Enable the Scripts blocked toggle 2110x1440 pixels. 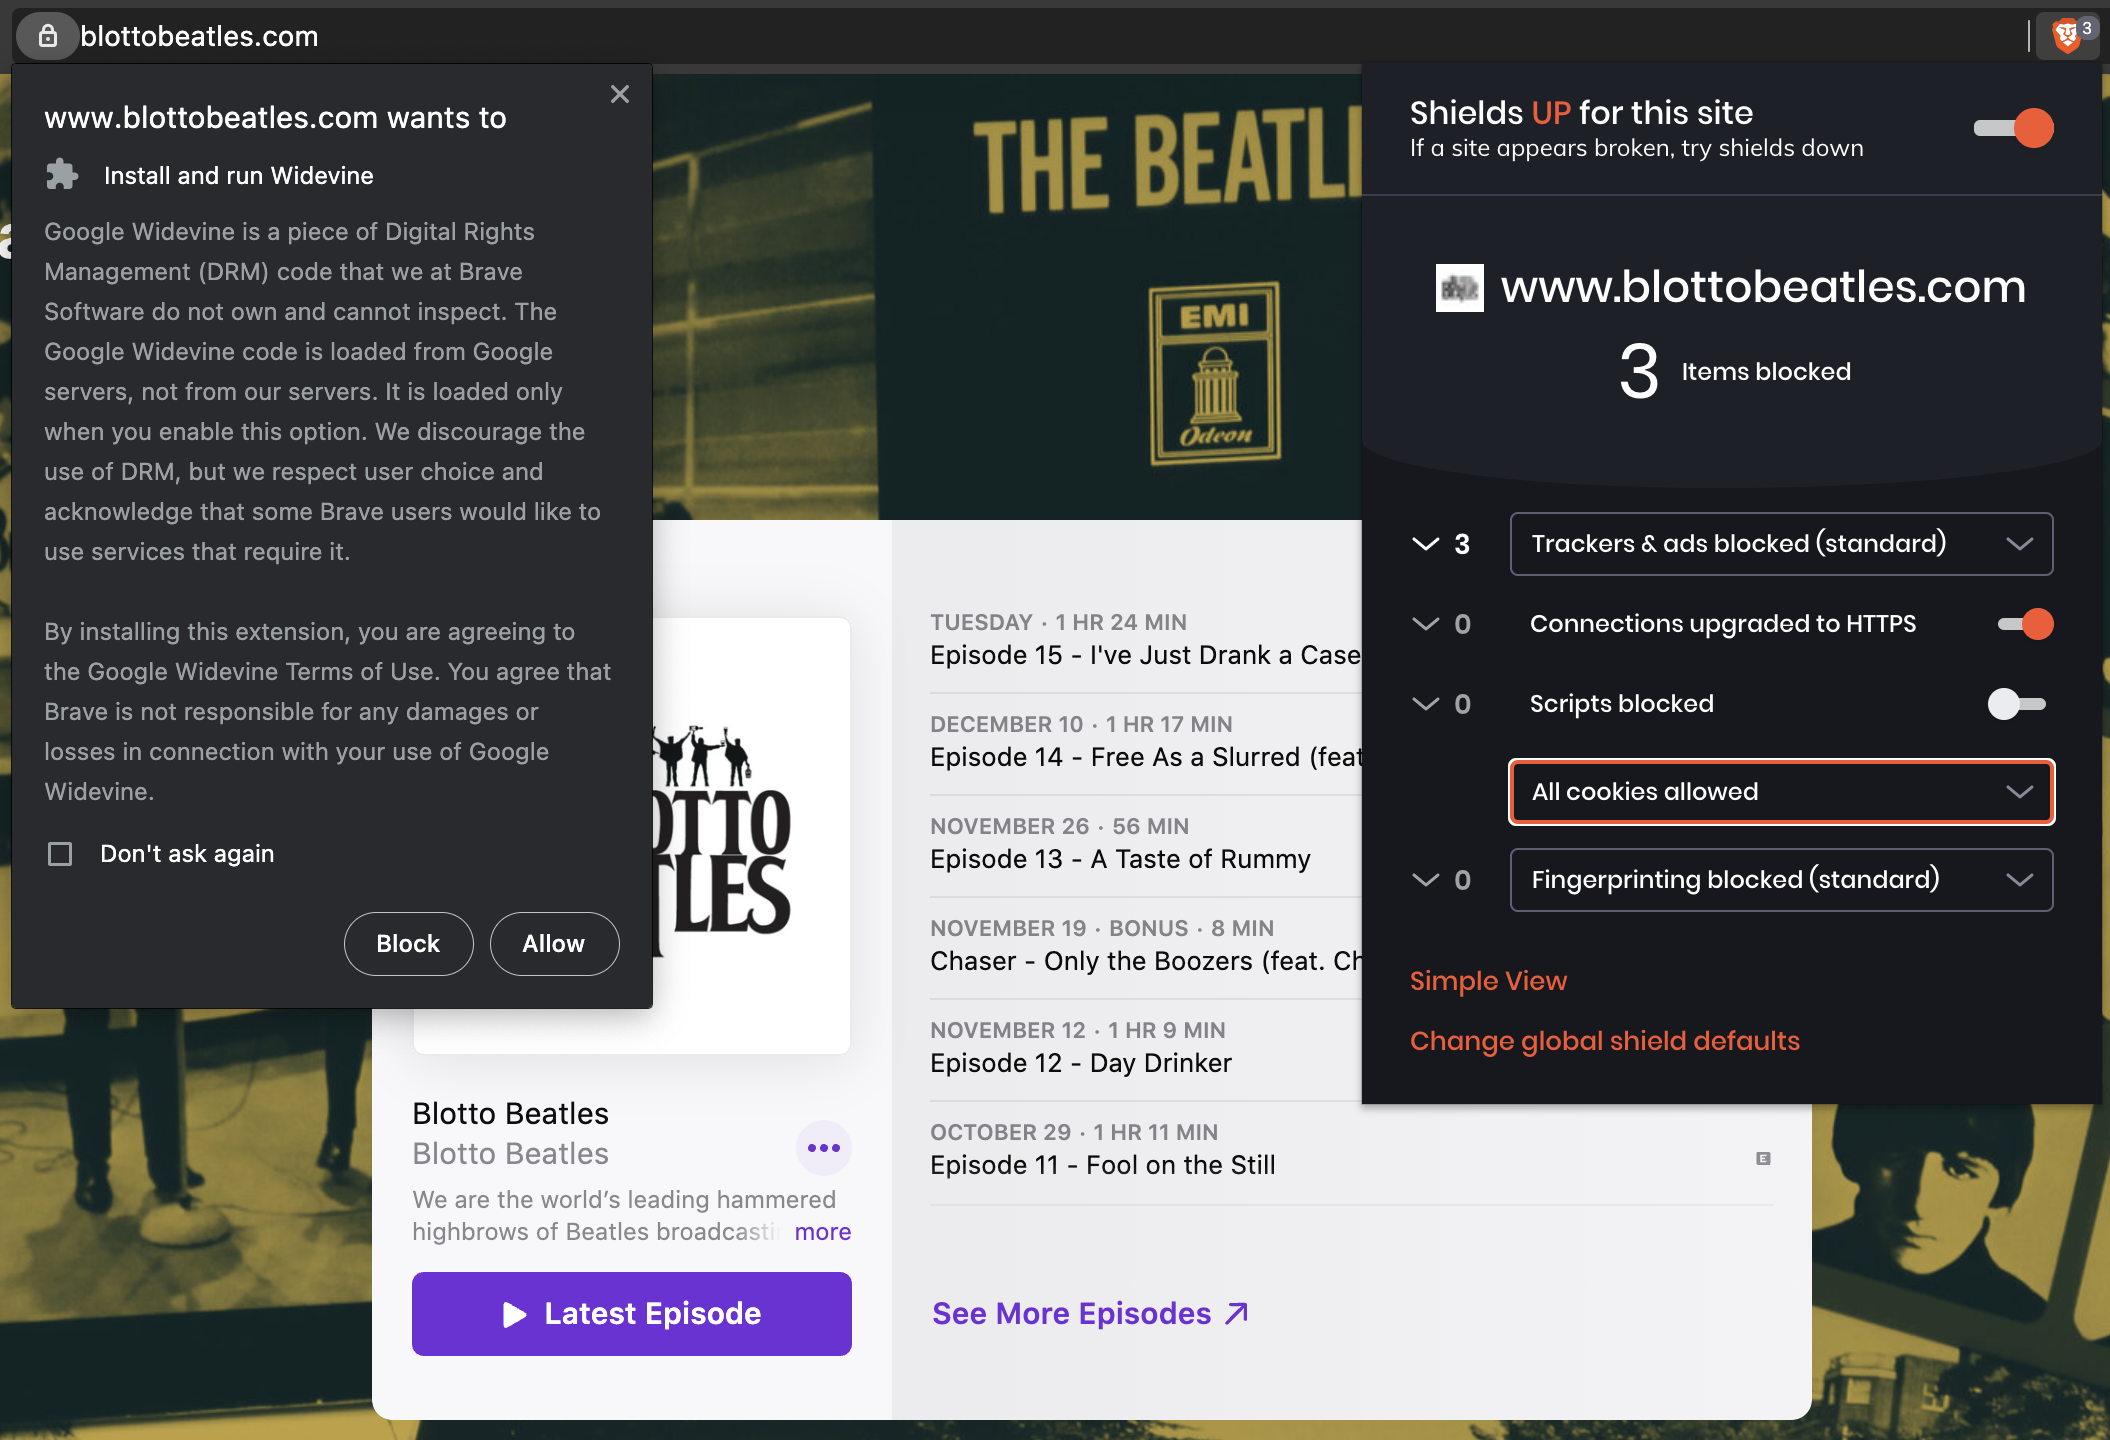point(2016,704)
